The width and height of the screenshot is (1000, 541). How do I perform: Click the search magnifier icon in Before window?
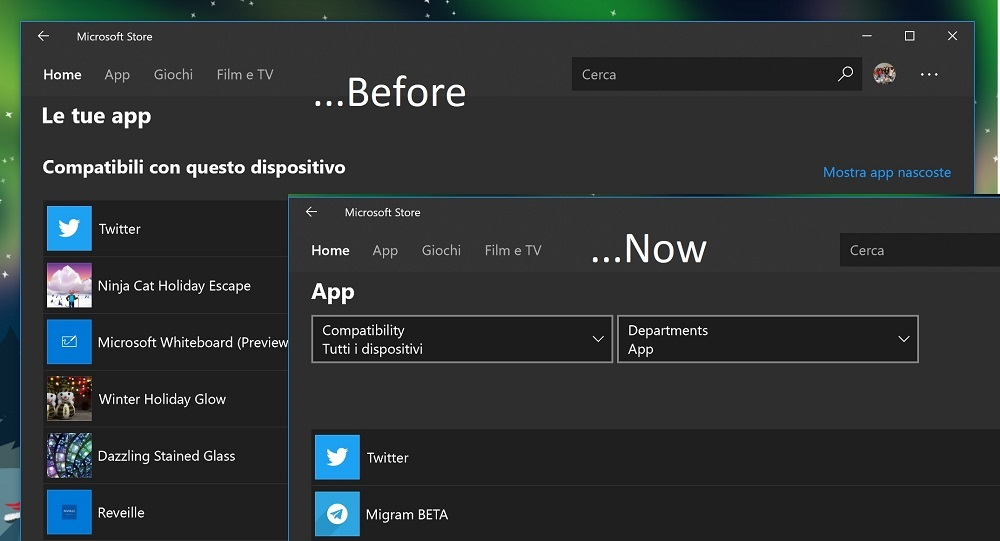[845, 74]
